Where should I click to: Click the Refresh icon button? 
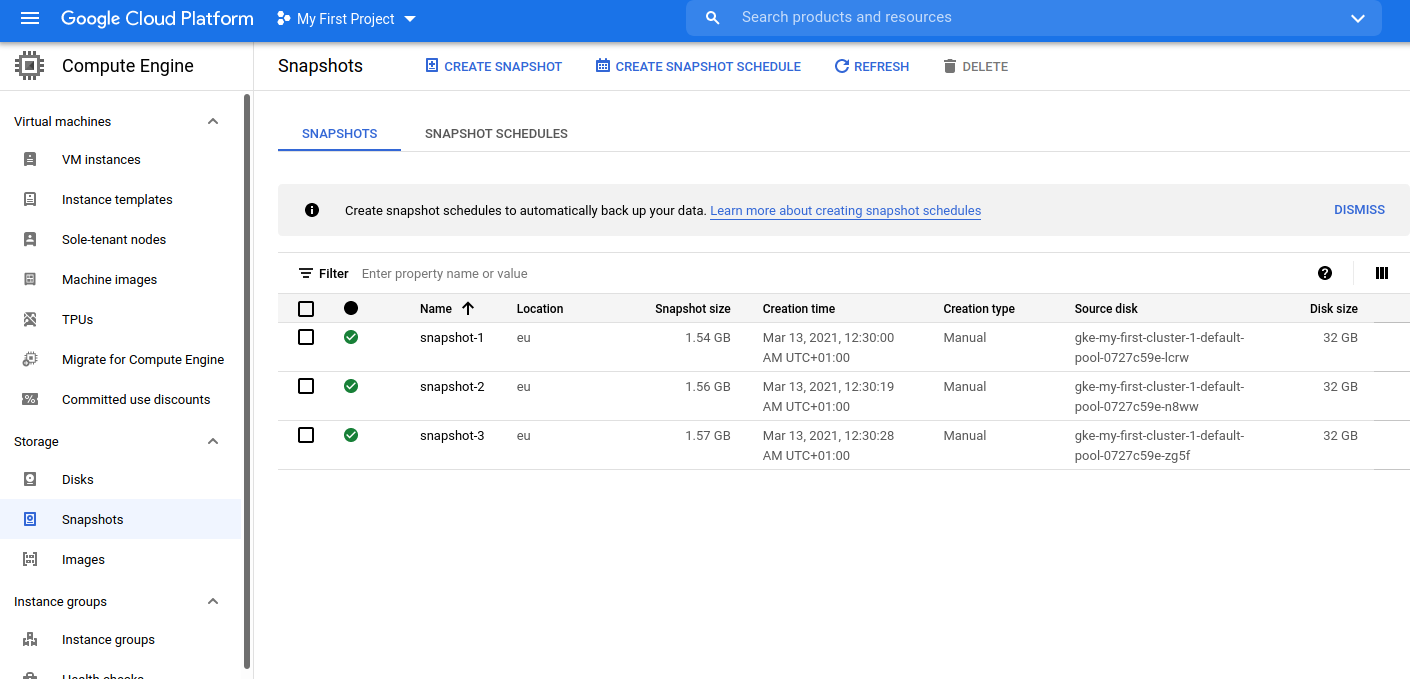(842, 66)
